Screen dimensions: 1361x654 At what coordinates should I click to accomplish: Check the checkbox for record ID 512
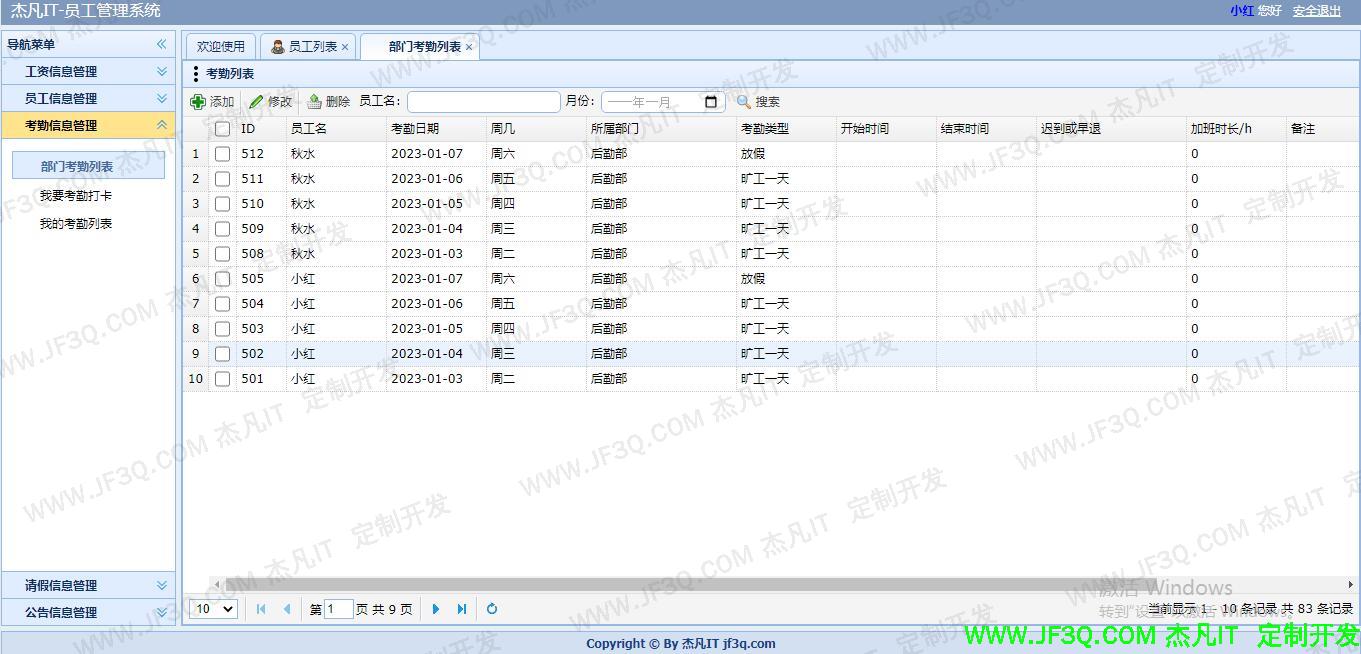(222, 153)
